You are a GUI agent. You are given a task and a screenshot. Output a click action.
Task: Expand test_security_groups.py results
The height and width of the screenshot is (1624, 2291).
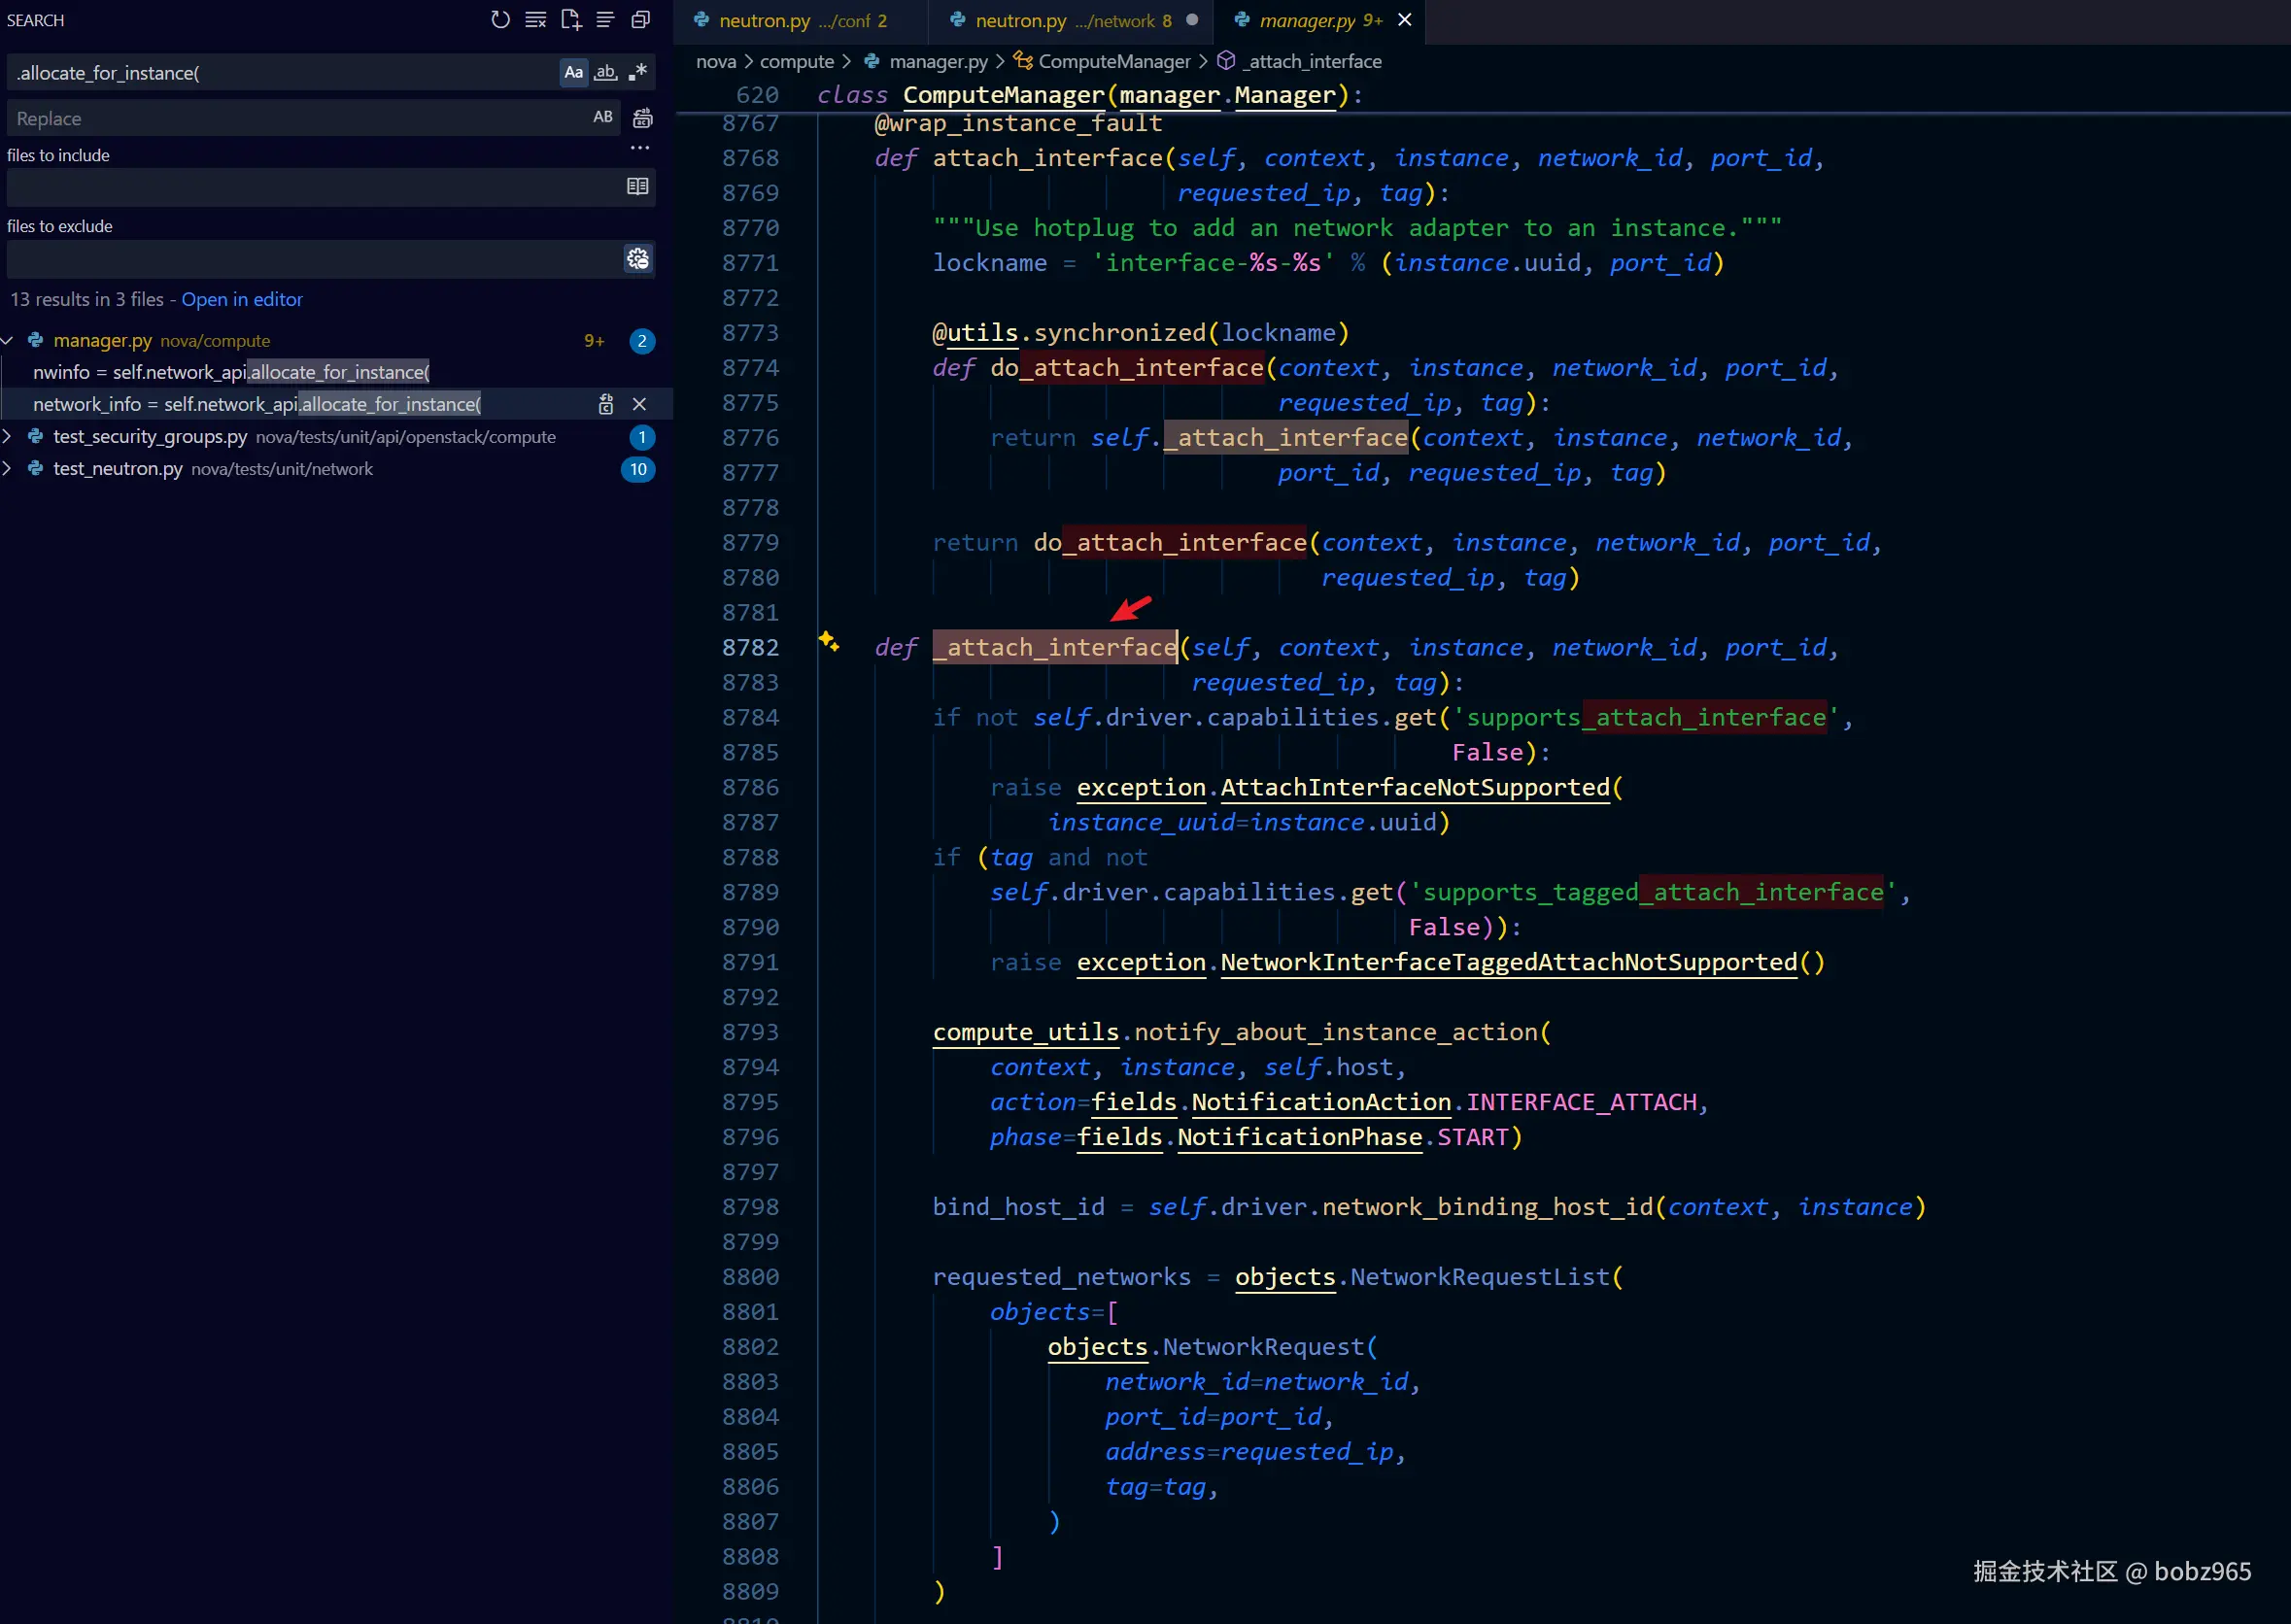pyautogui.click(x=8, y=436)
